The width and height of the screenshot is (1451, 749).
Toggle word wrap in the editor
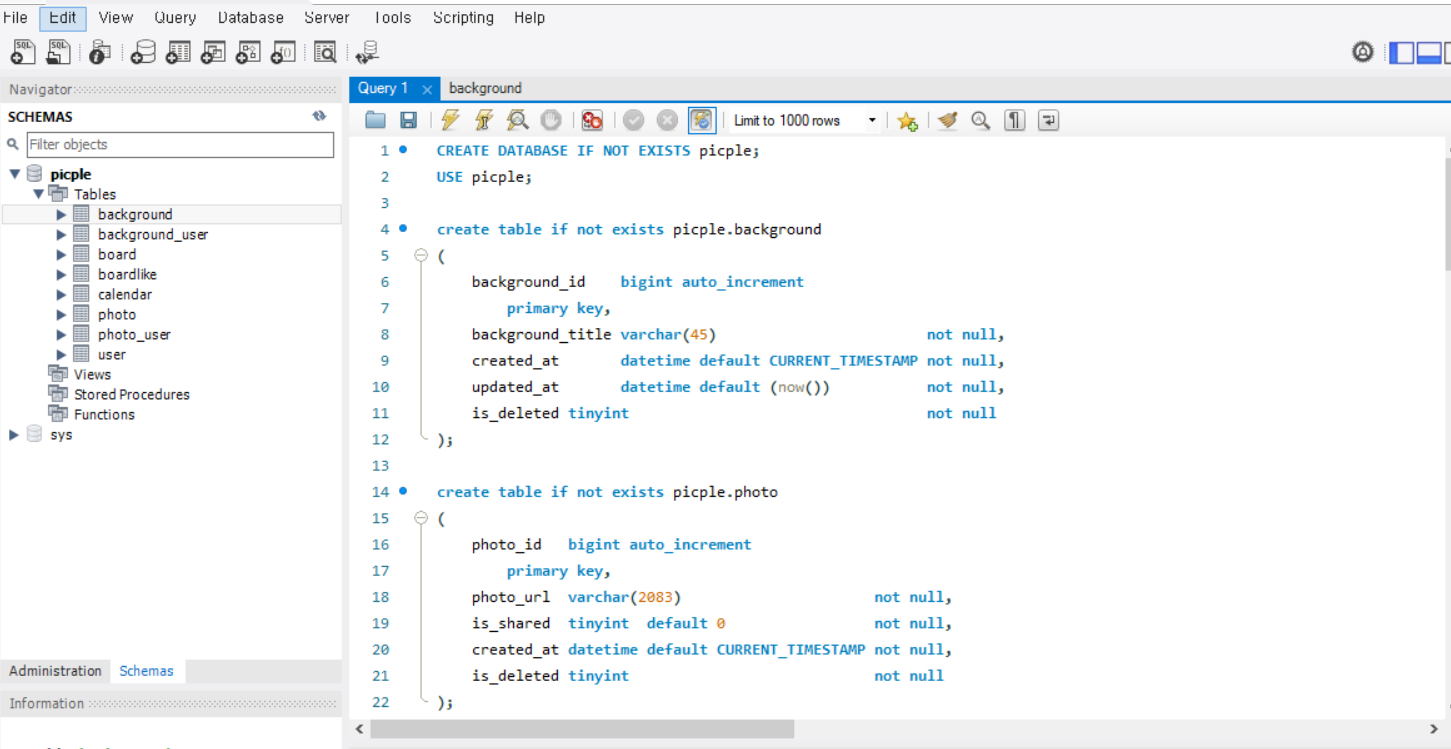1048,121
